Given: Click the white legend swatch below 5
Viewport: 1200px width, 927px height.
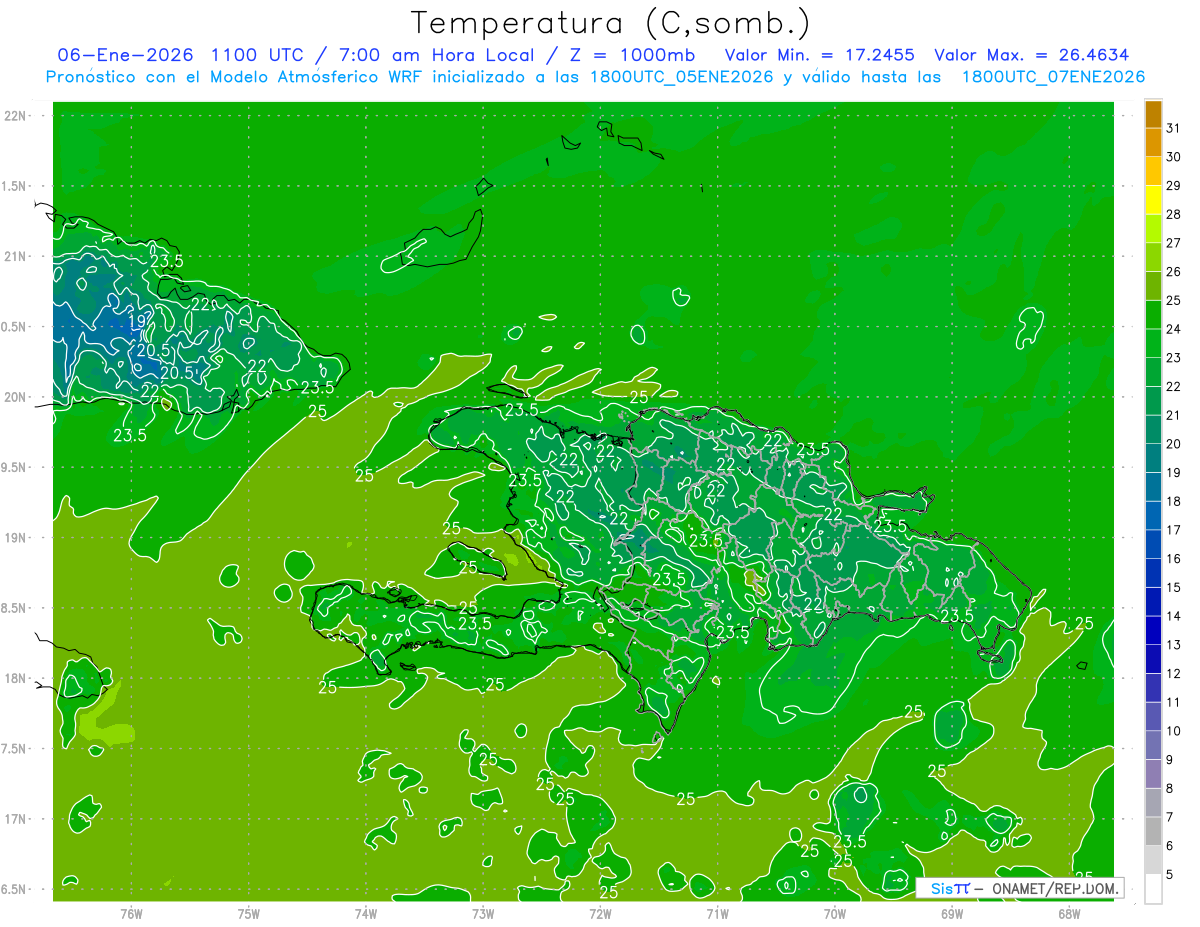Looking at the screenshot, I should point(1153,889).
